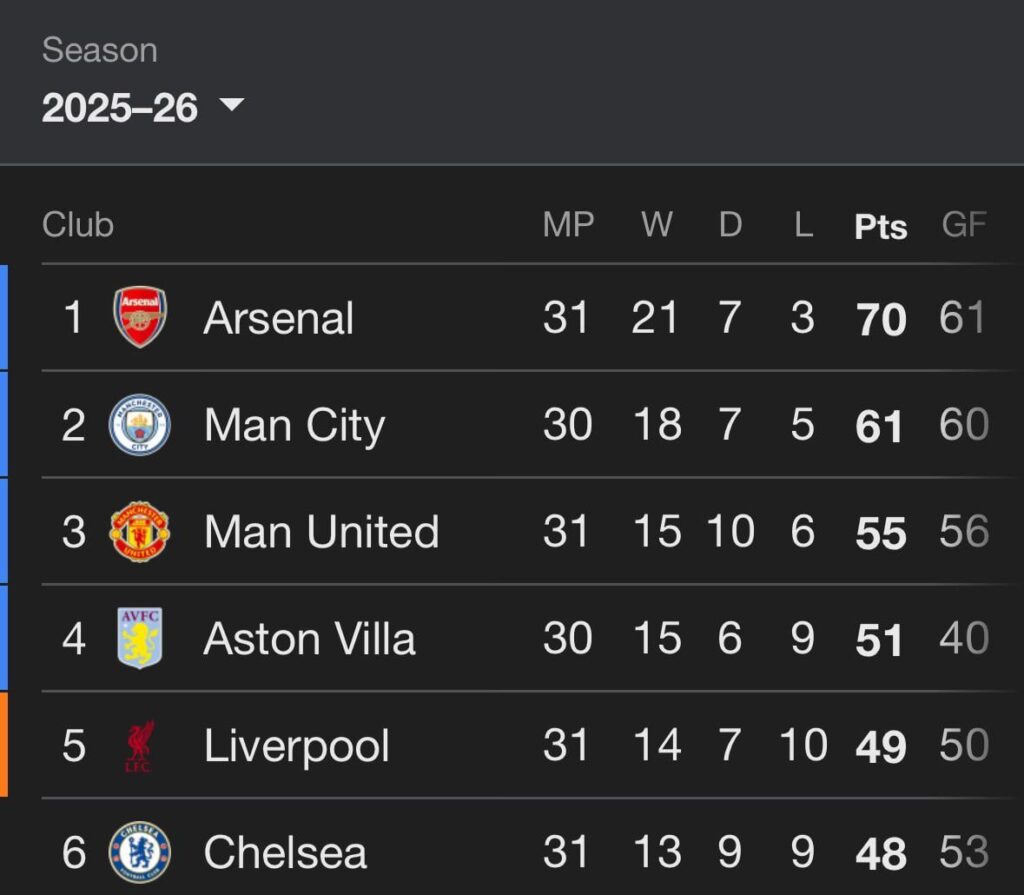This screenshot has height=895, width=1024.
Task: Click the orange qualification bar beside Liverpool
Action: (6, 745)
